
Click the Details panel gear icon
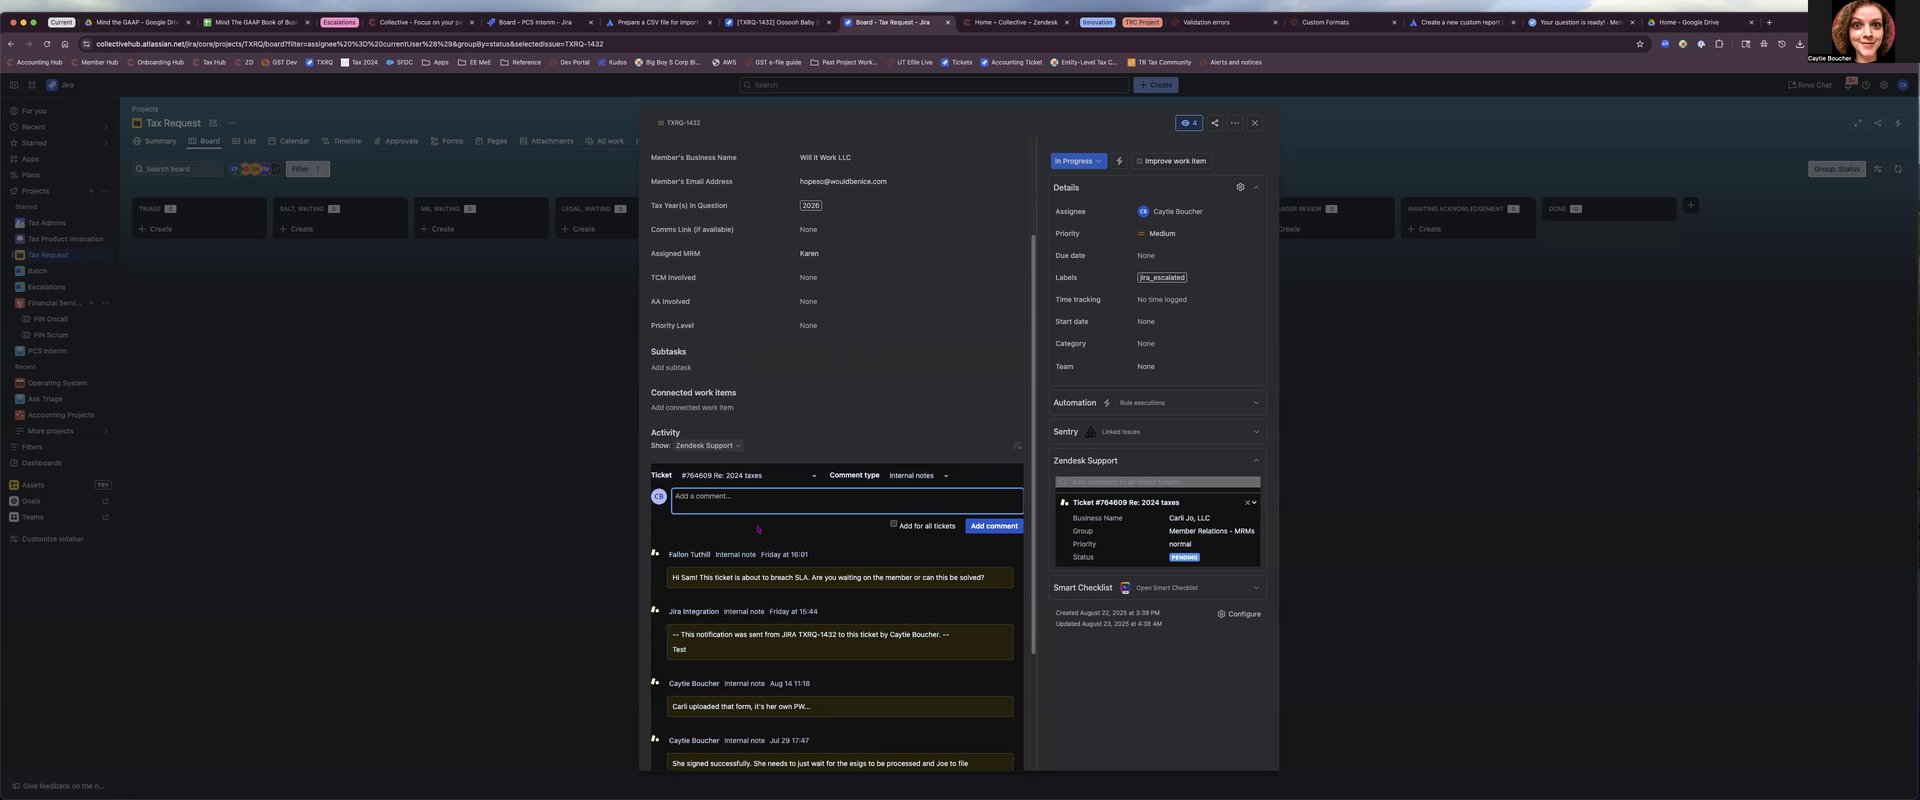(1240, 187)
